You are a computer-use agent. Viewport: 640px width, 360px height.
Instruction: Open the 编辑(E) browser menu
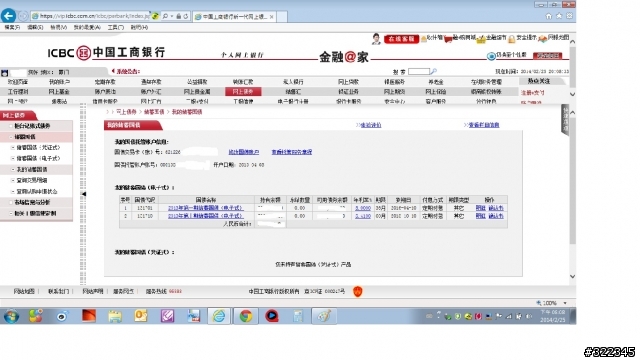coord(35,27)
